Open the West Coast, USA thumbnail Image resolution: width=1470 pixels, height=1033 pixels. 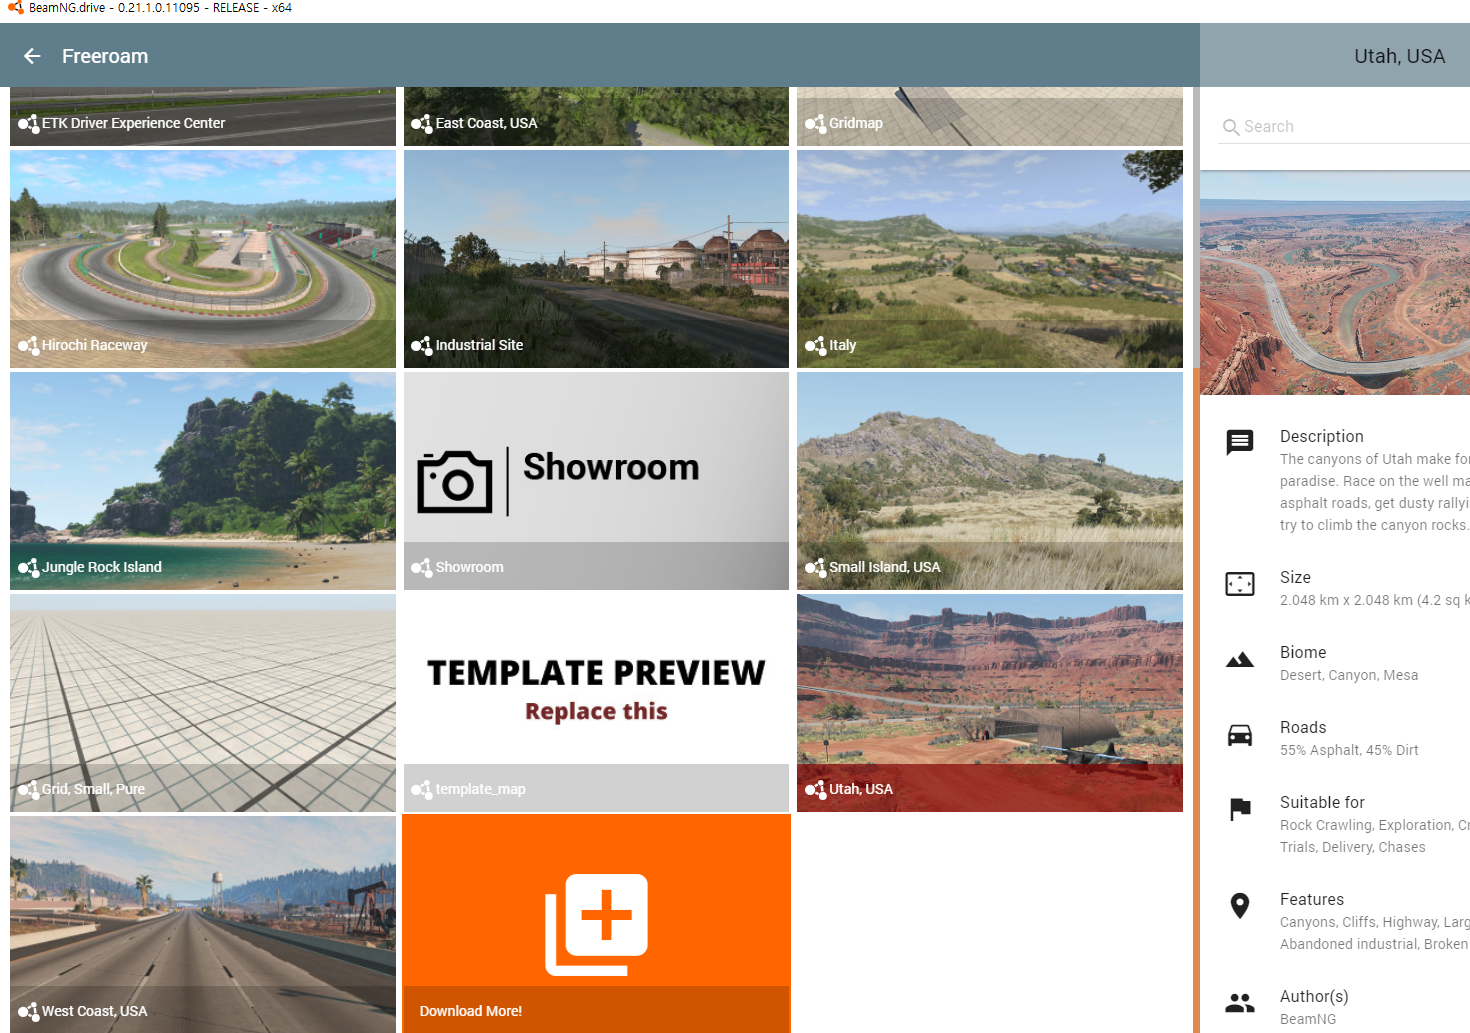(203, 925)
